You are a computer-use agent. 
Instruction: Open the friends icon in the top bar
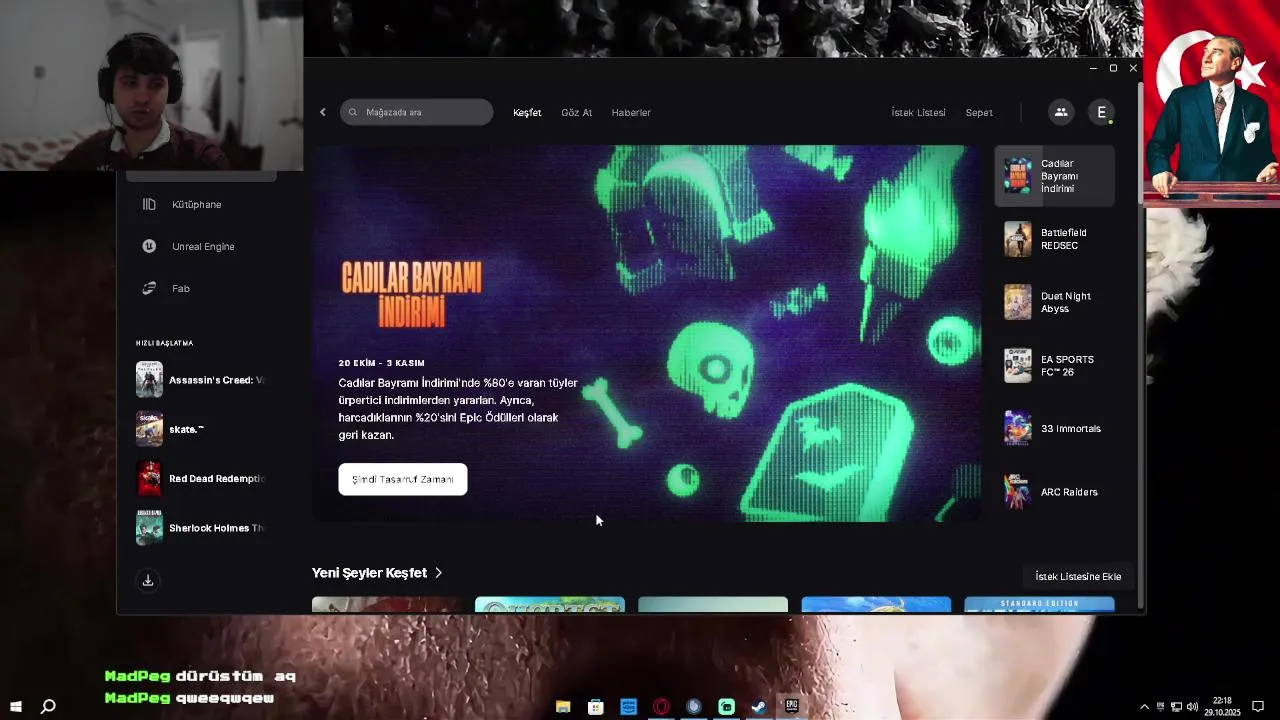[x=1060, y=112]
